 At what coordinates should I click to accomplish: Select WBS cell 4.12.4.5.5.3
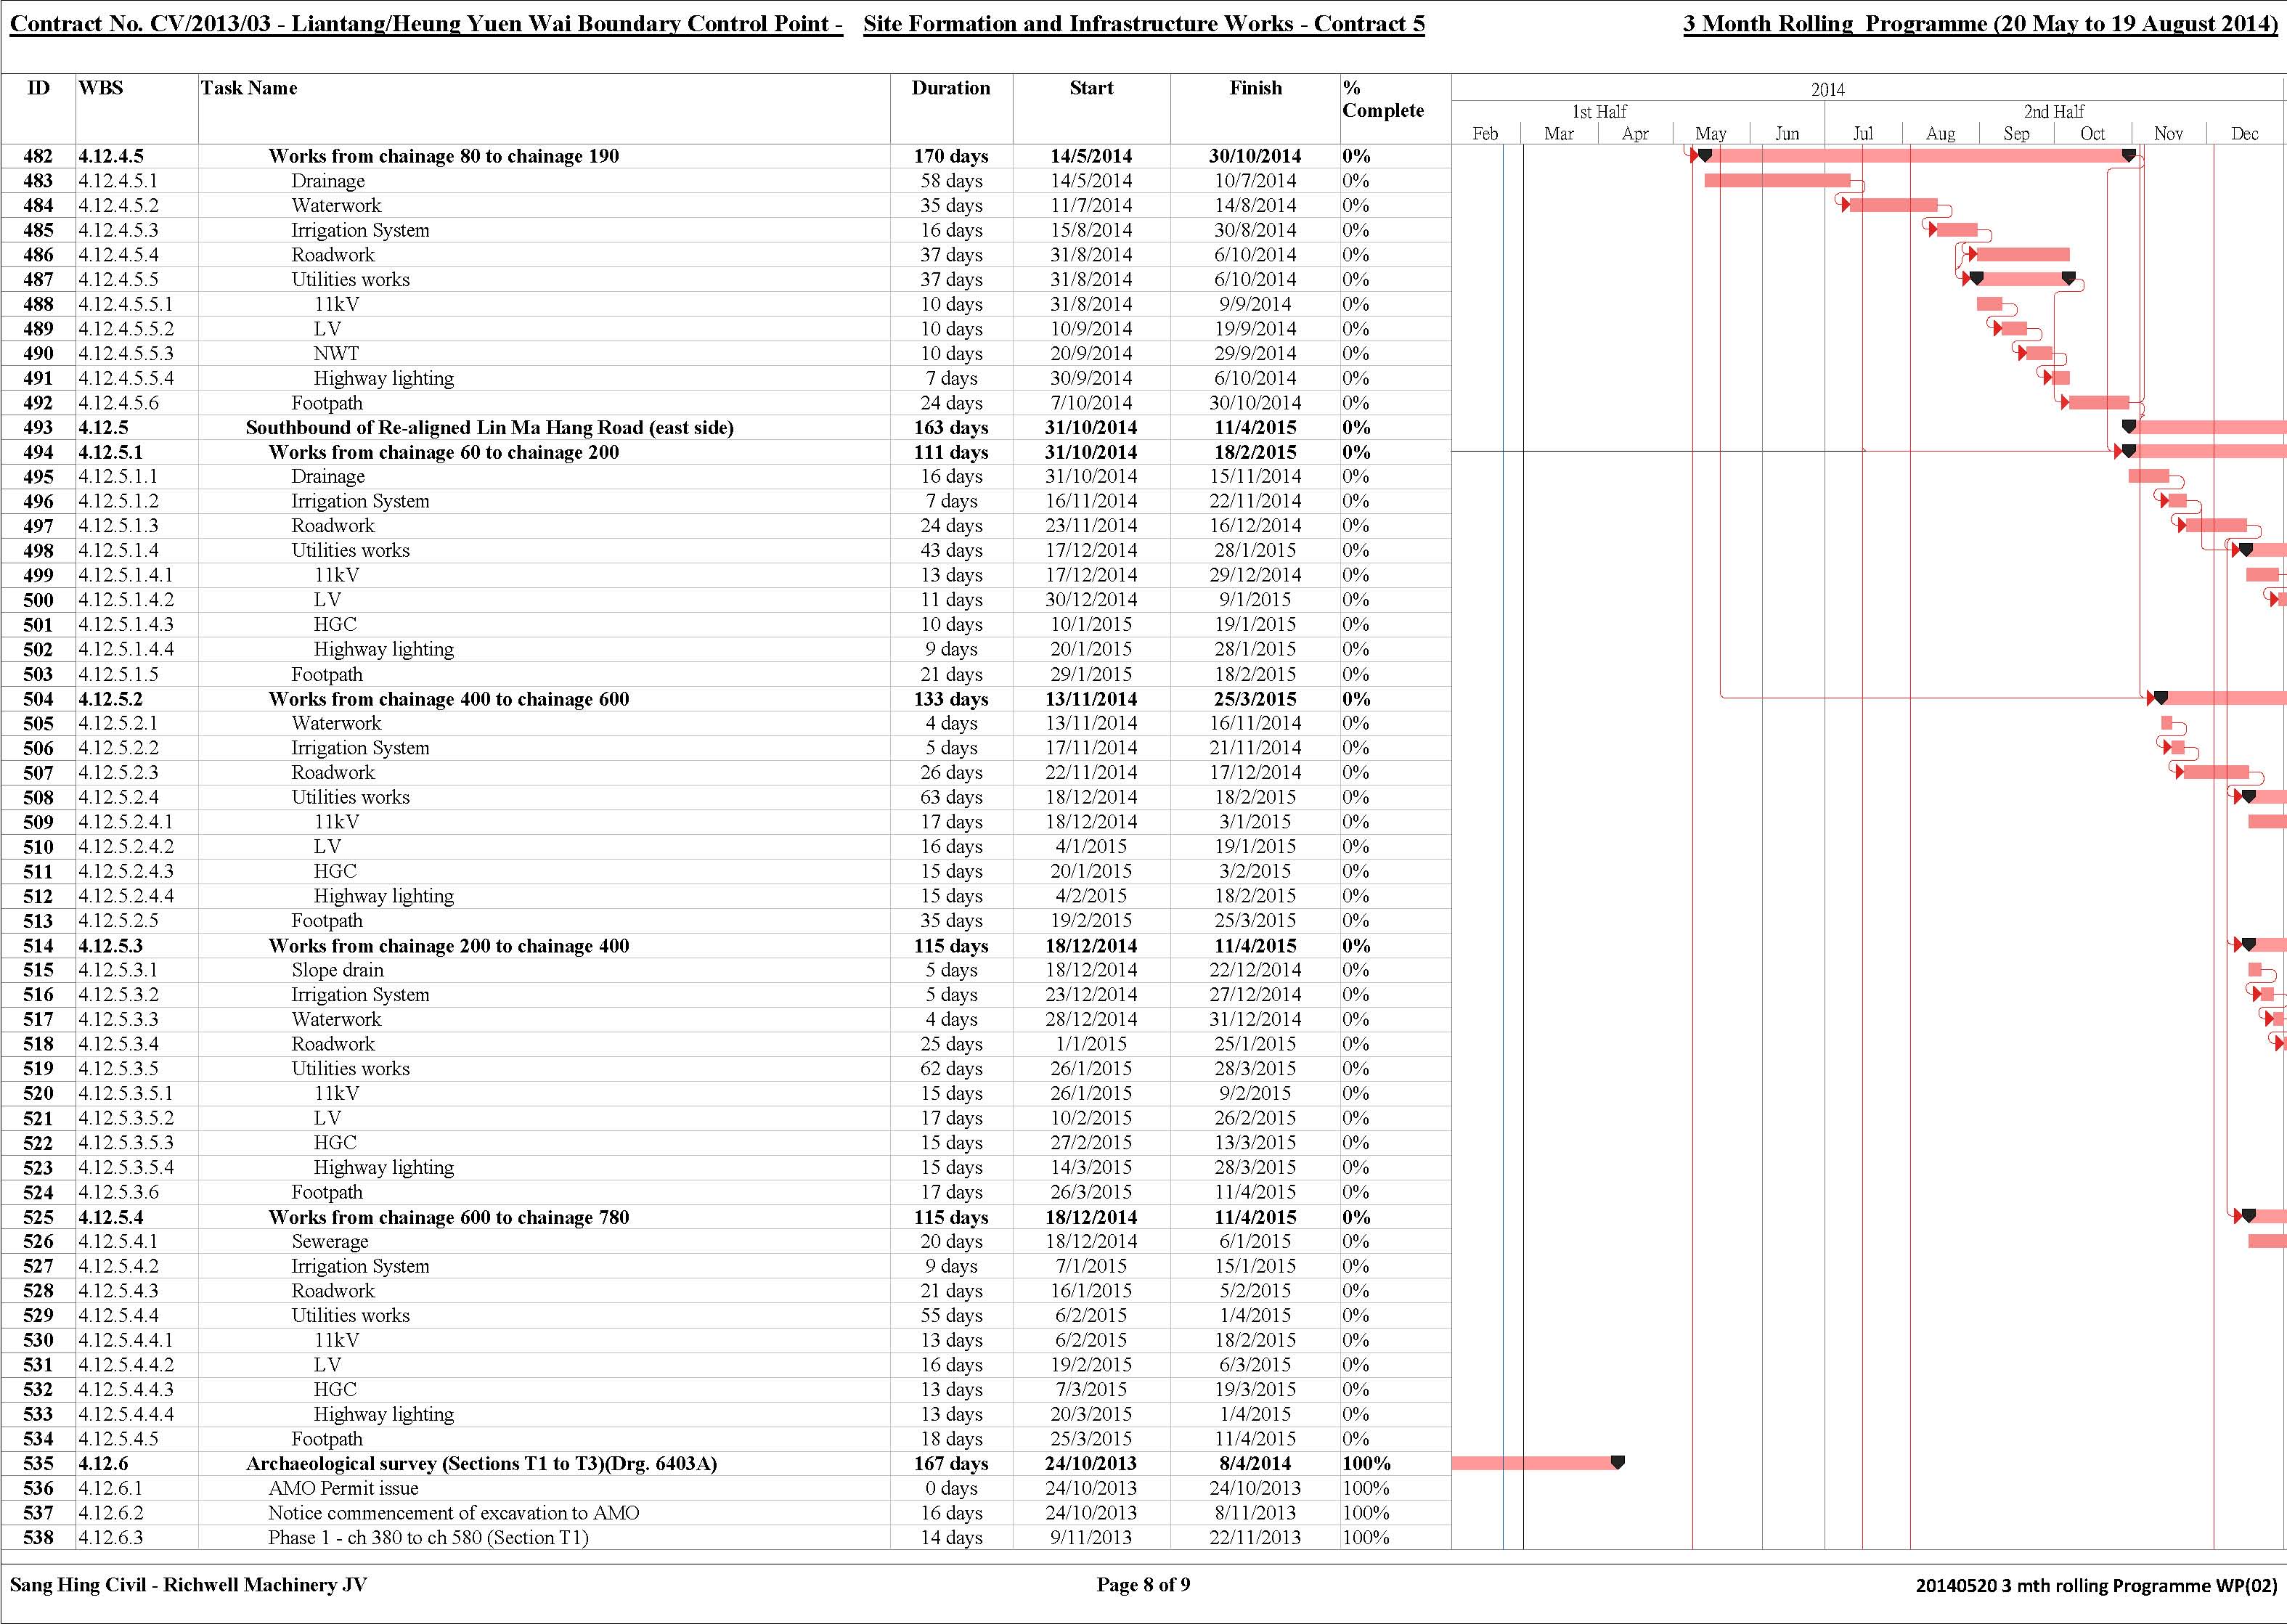coord(126,354)
